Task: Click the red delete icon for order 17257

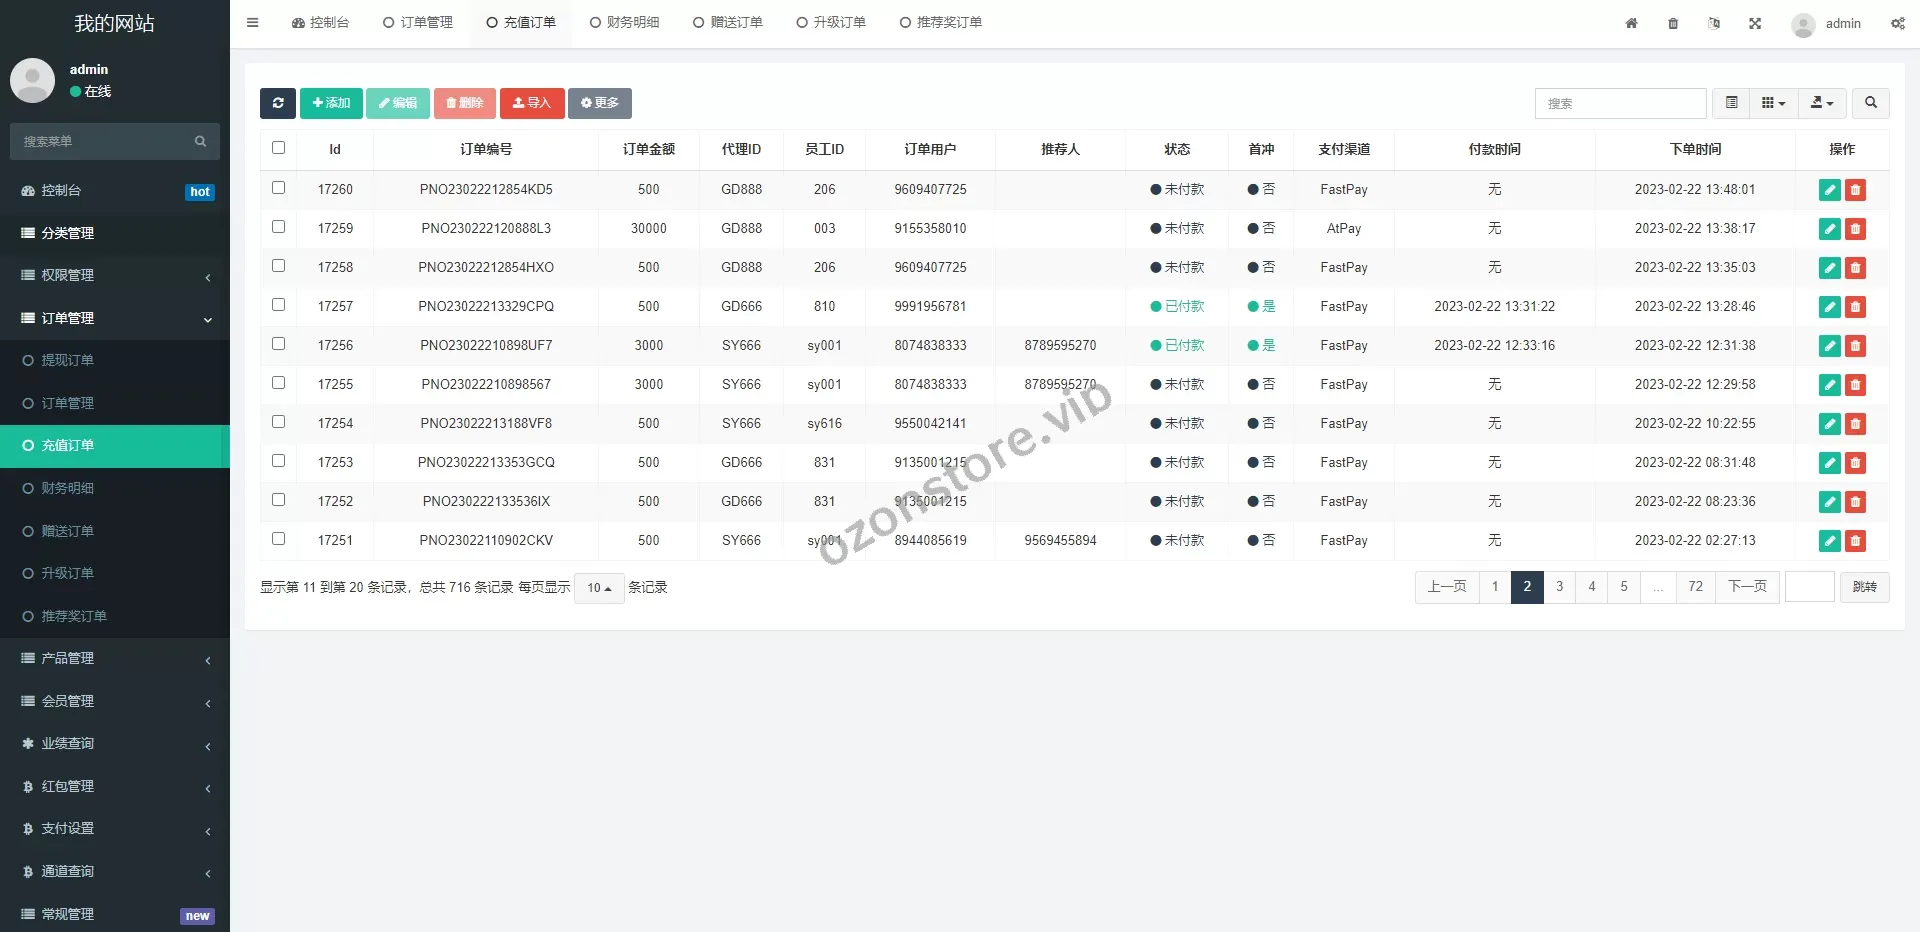Action: tap(1855, 307)
